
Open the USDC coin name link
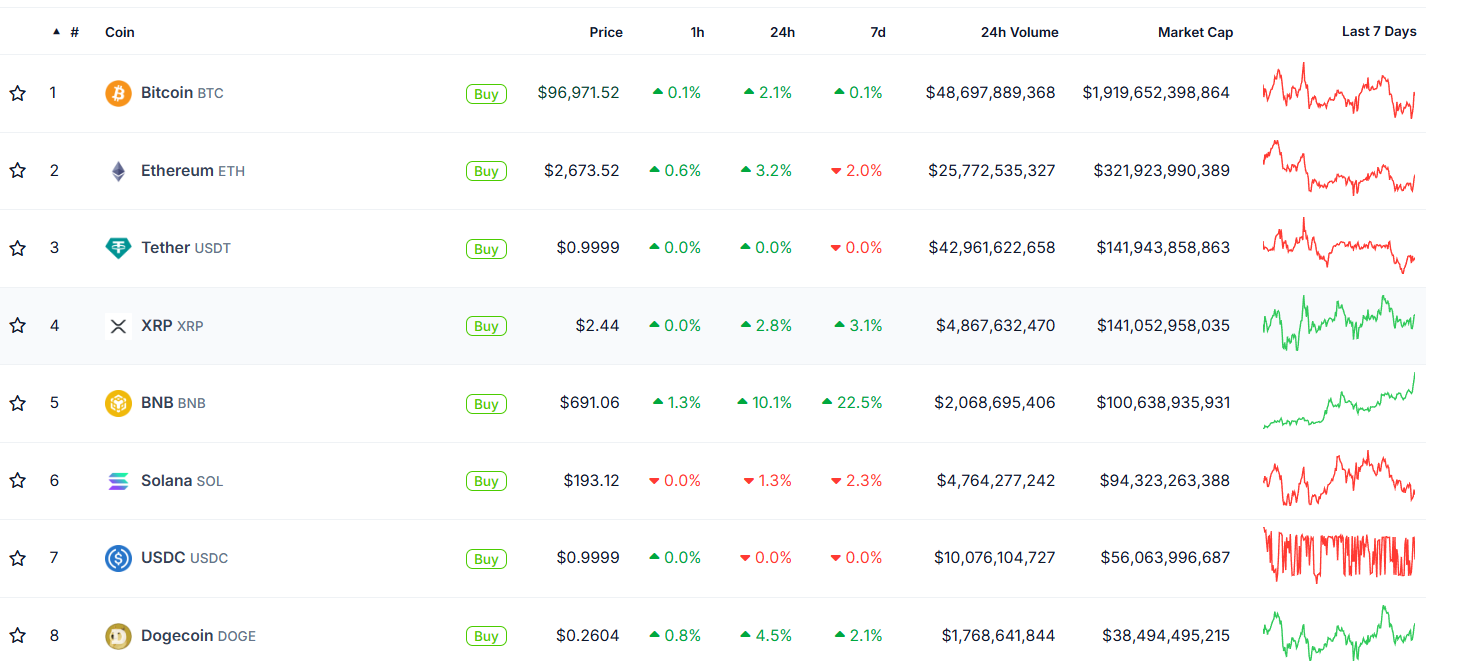point(184,558)
